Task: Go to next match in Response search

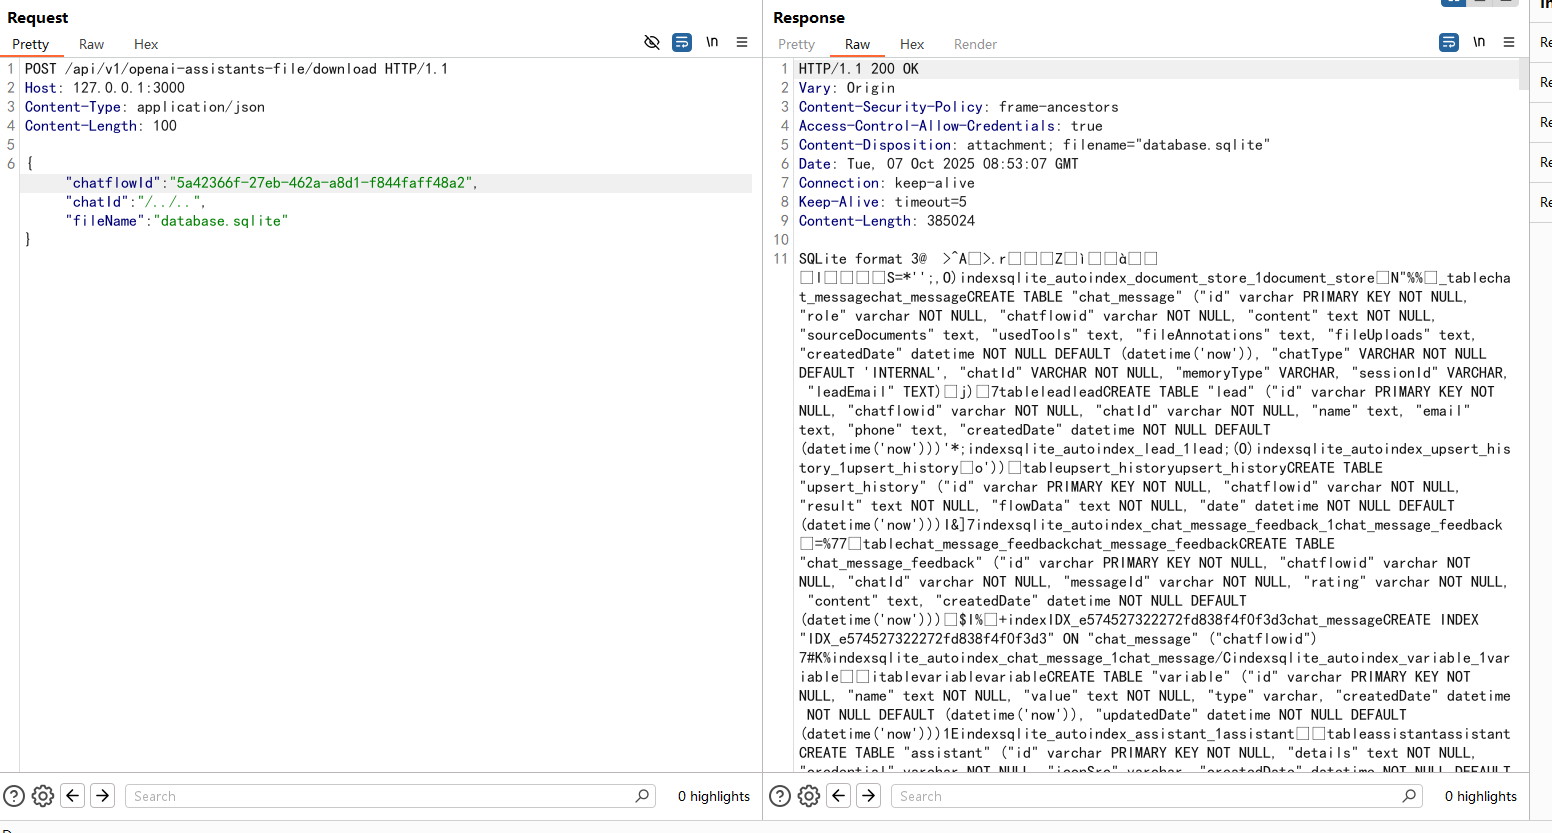Action: pyautogui.click(x=869, y=796)
